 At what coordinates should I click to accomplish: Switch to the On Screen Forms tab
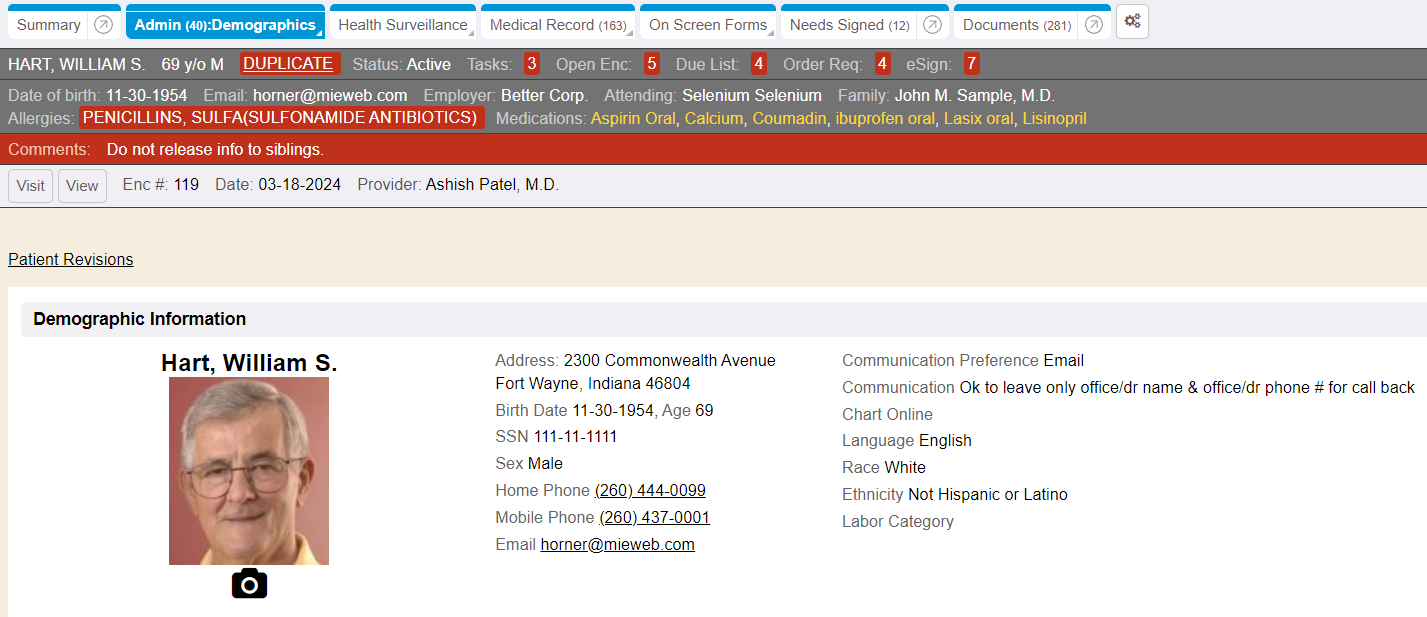707,25
